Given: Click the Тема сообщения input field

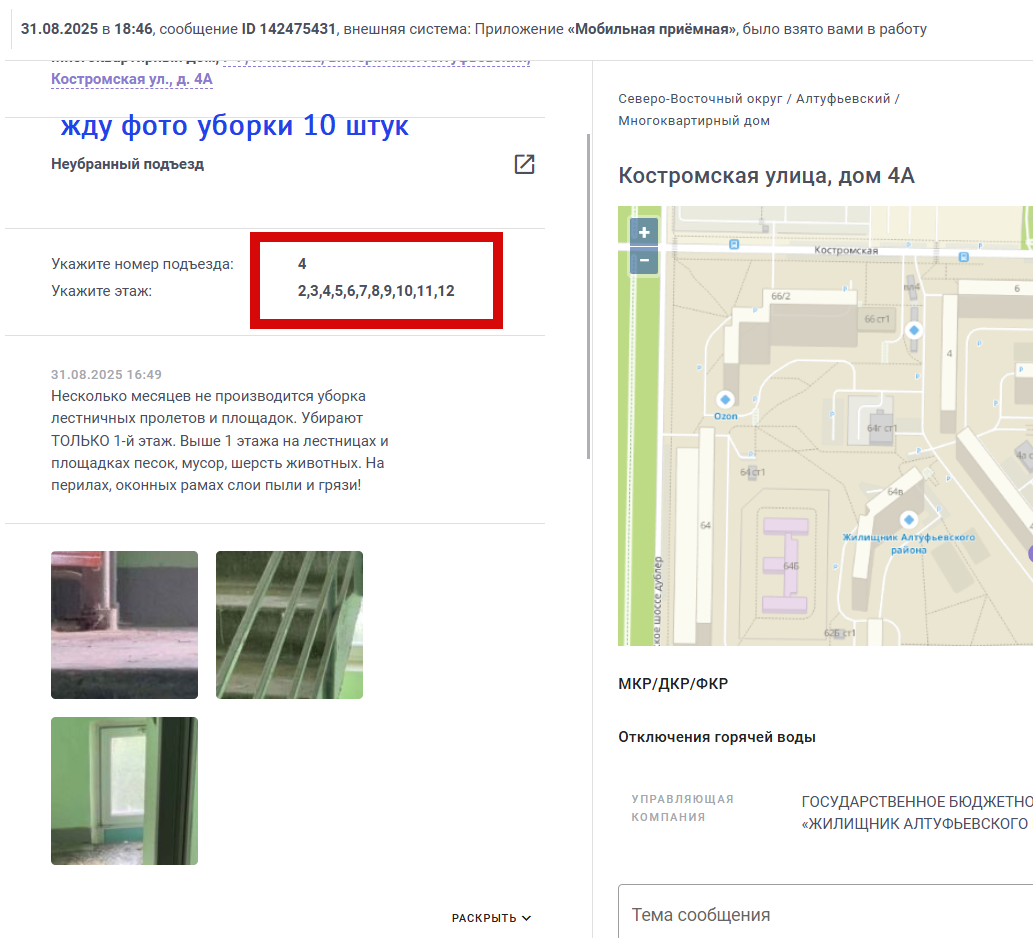Looking at the screenshot, I should click(825, 914).
